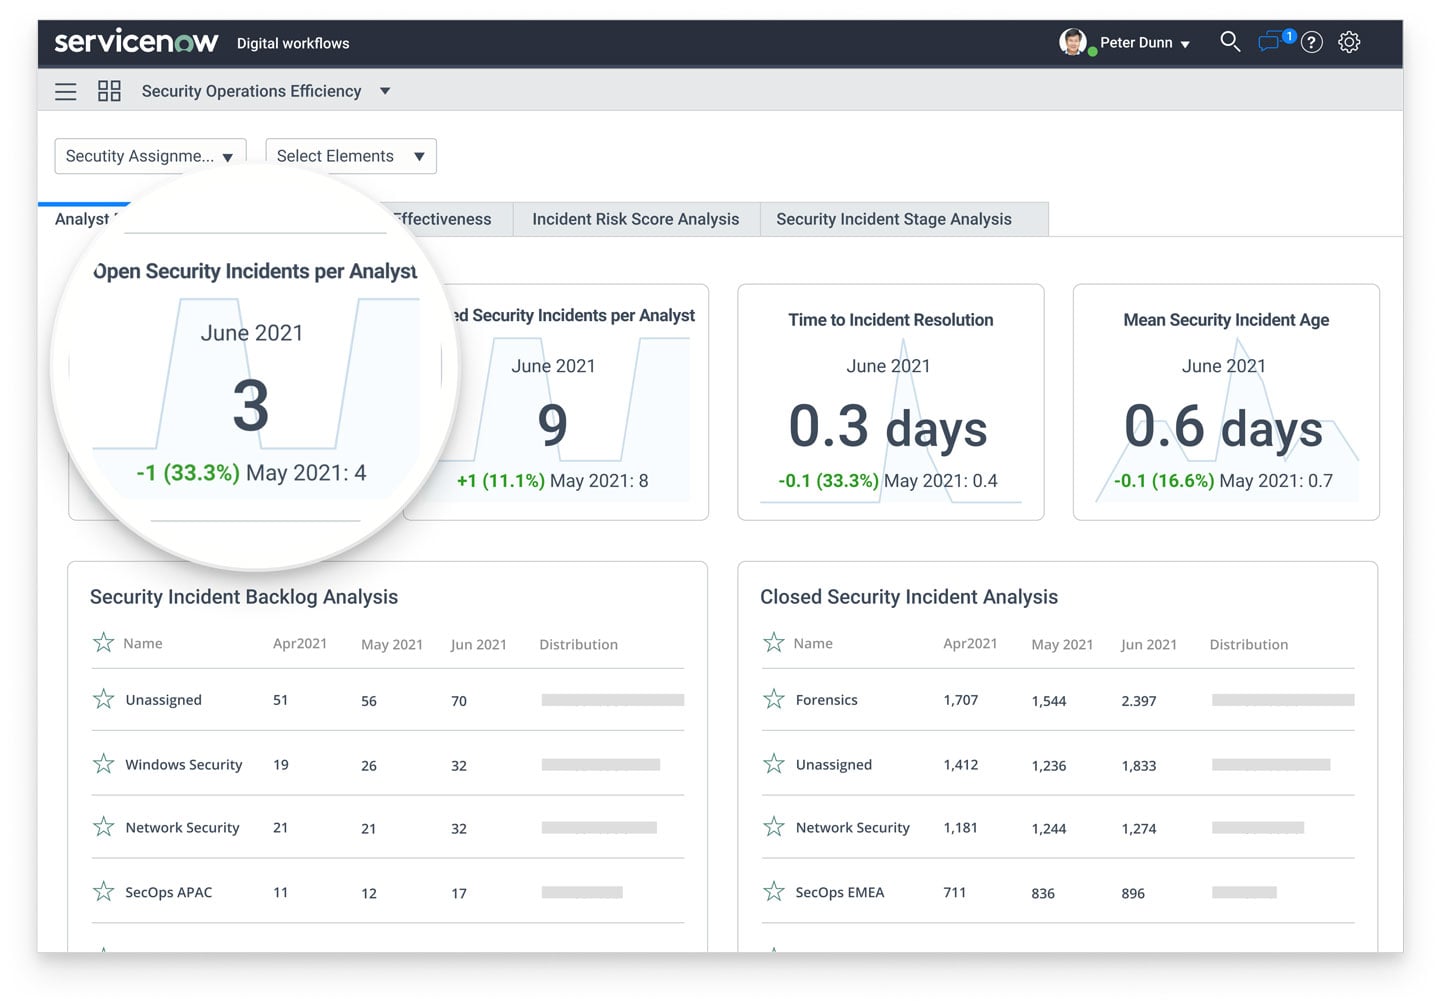This screenshot has height=1007, width=1440.
Task: Open the Time to Incident Resolution card
Action: 890,402
